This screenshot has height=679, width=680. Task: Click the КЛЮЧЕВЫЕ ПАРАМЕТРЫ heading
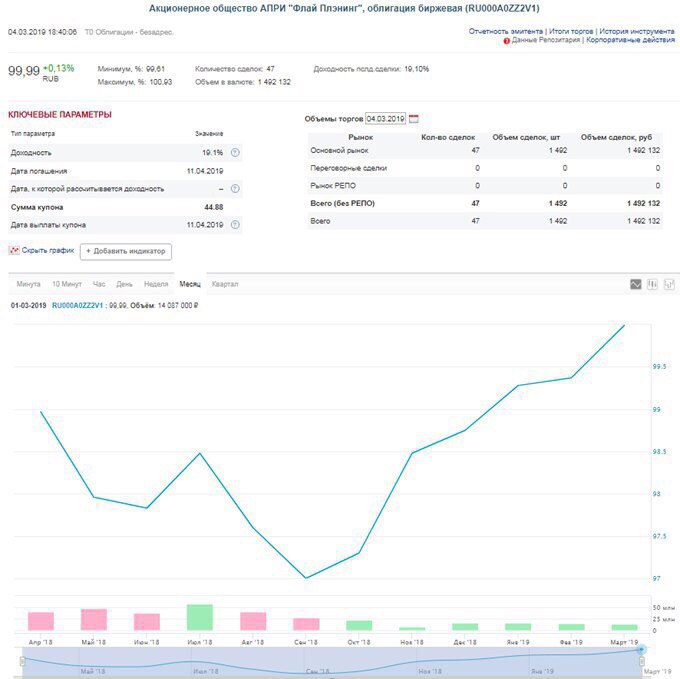click(60, 115)
